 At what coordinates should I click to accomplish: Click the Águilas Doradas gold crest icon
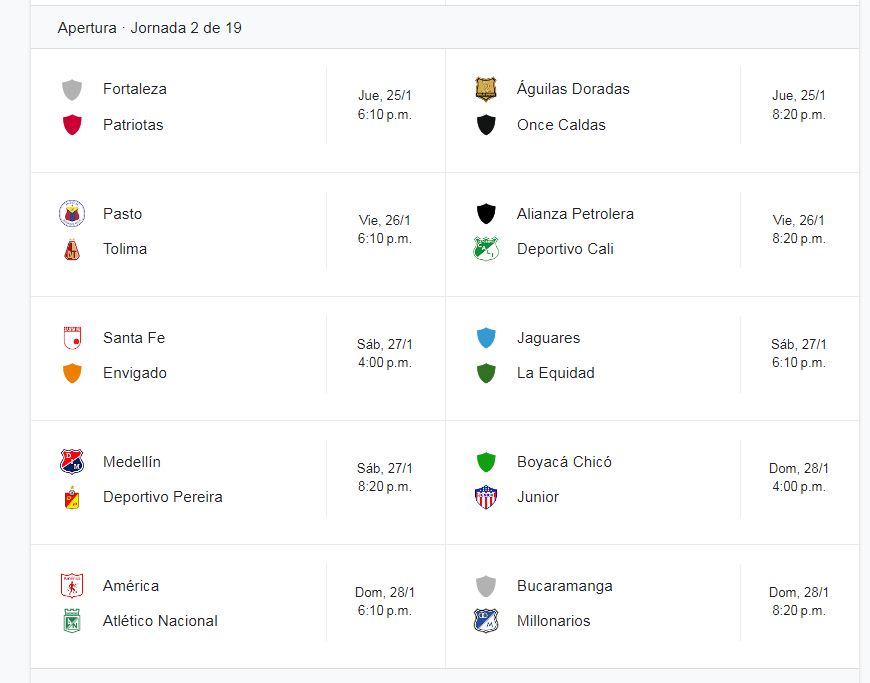(485, 89)
